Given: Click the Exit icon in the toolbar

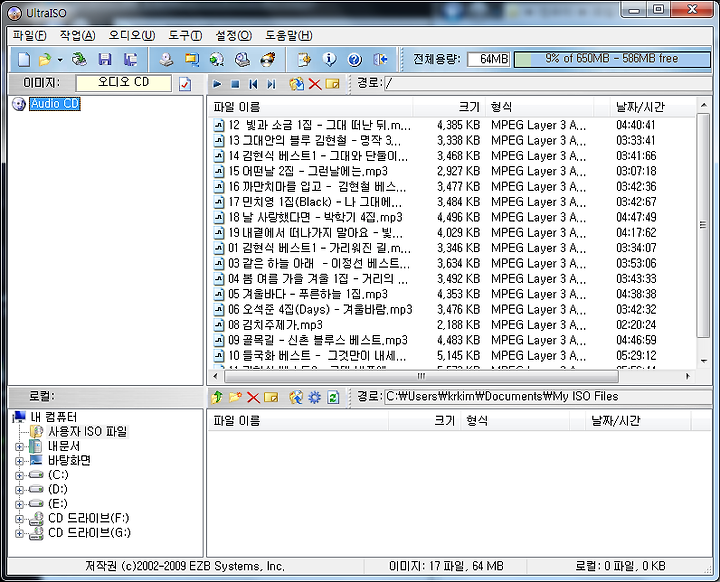Looking at the screenshot, I should tap(380, 59).
